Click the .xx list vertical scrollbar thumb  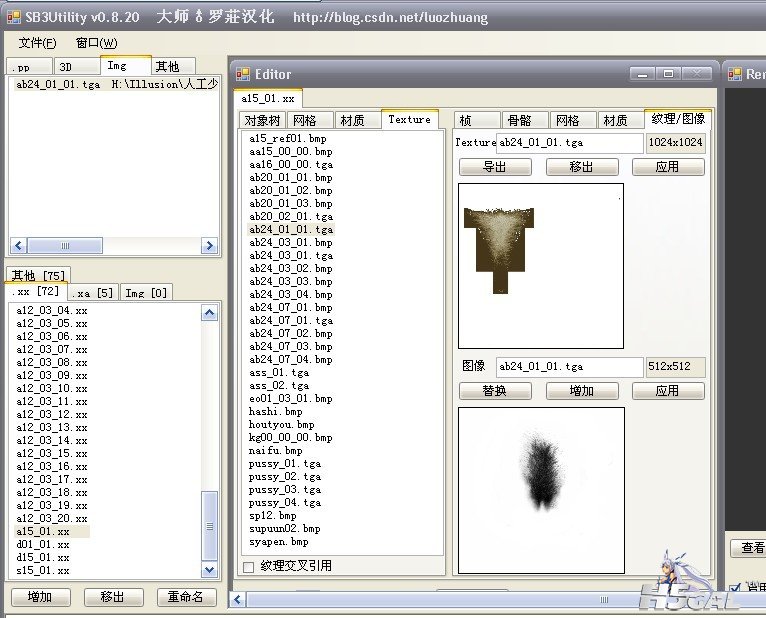(210, 526)
